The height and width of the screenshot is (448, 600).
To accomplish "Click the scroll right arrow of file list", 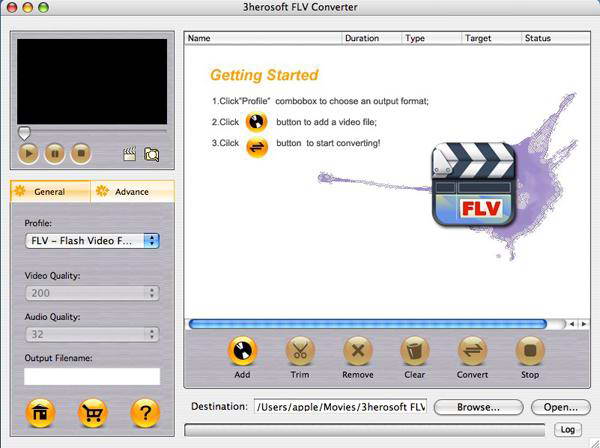I will 584,324.
